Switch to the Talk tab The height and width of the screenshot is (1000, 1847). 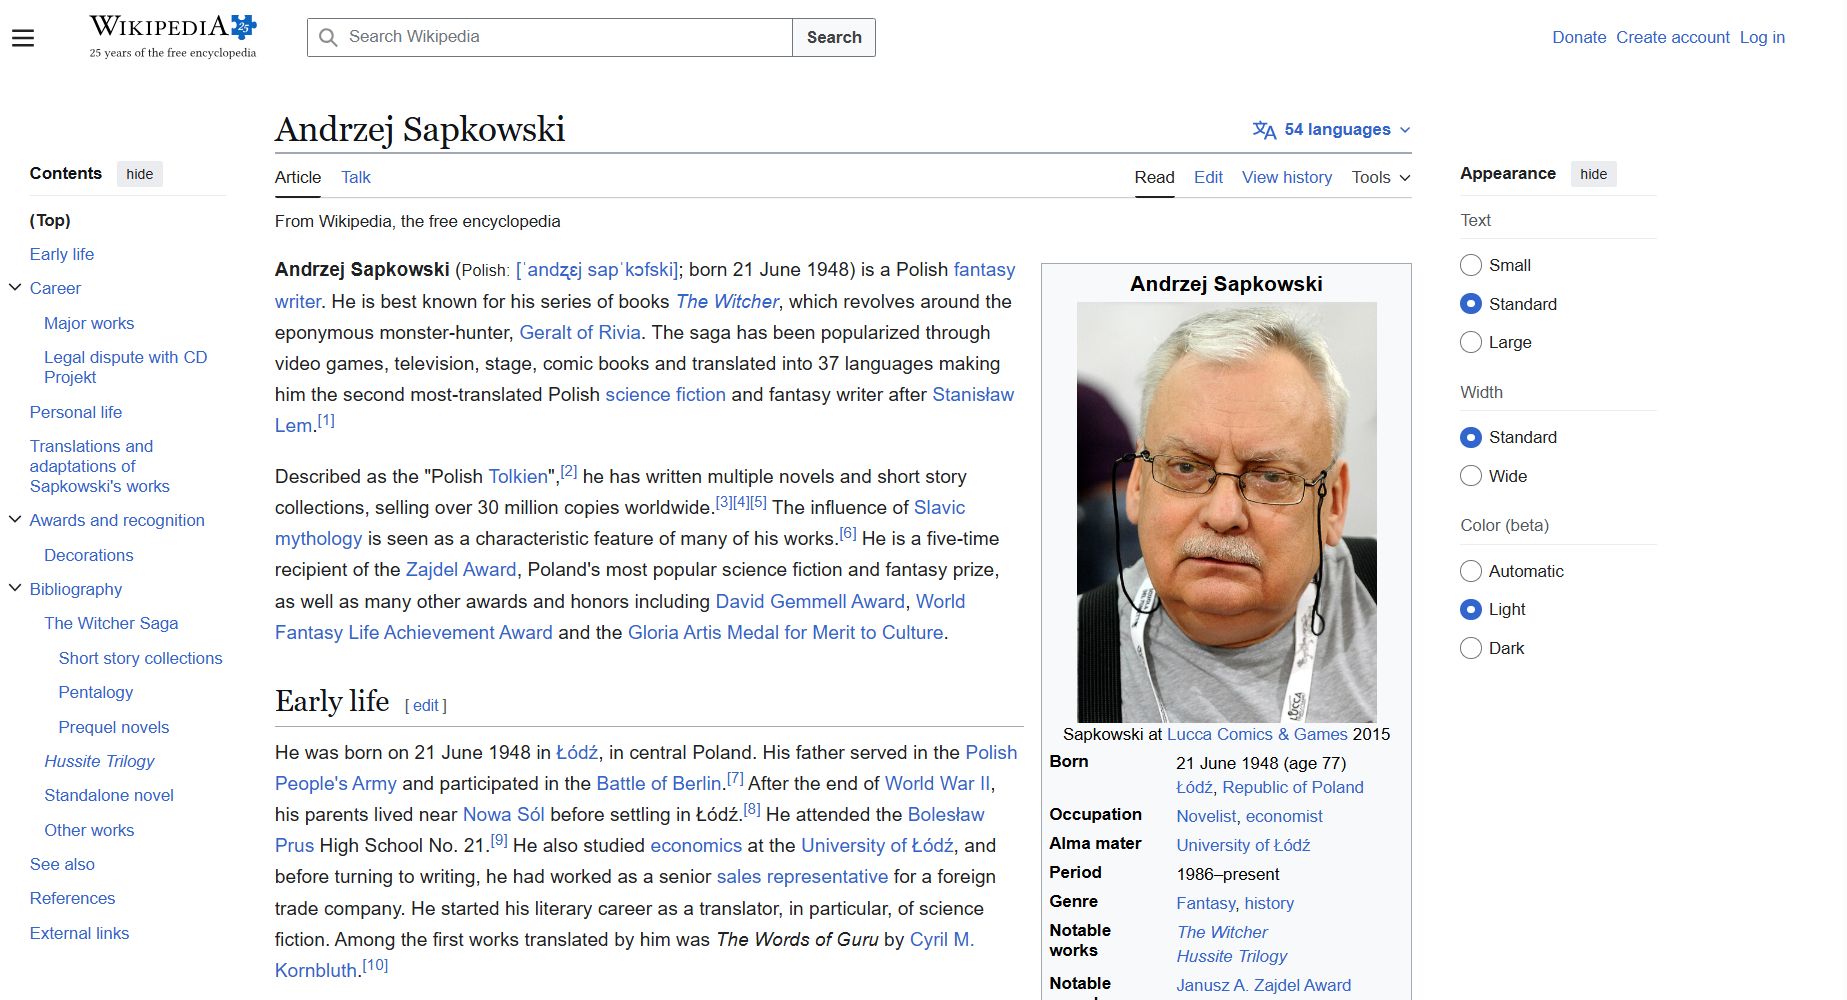(356, 177)
